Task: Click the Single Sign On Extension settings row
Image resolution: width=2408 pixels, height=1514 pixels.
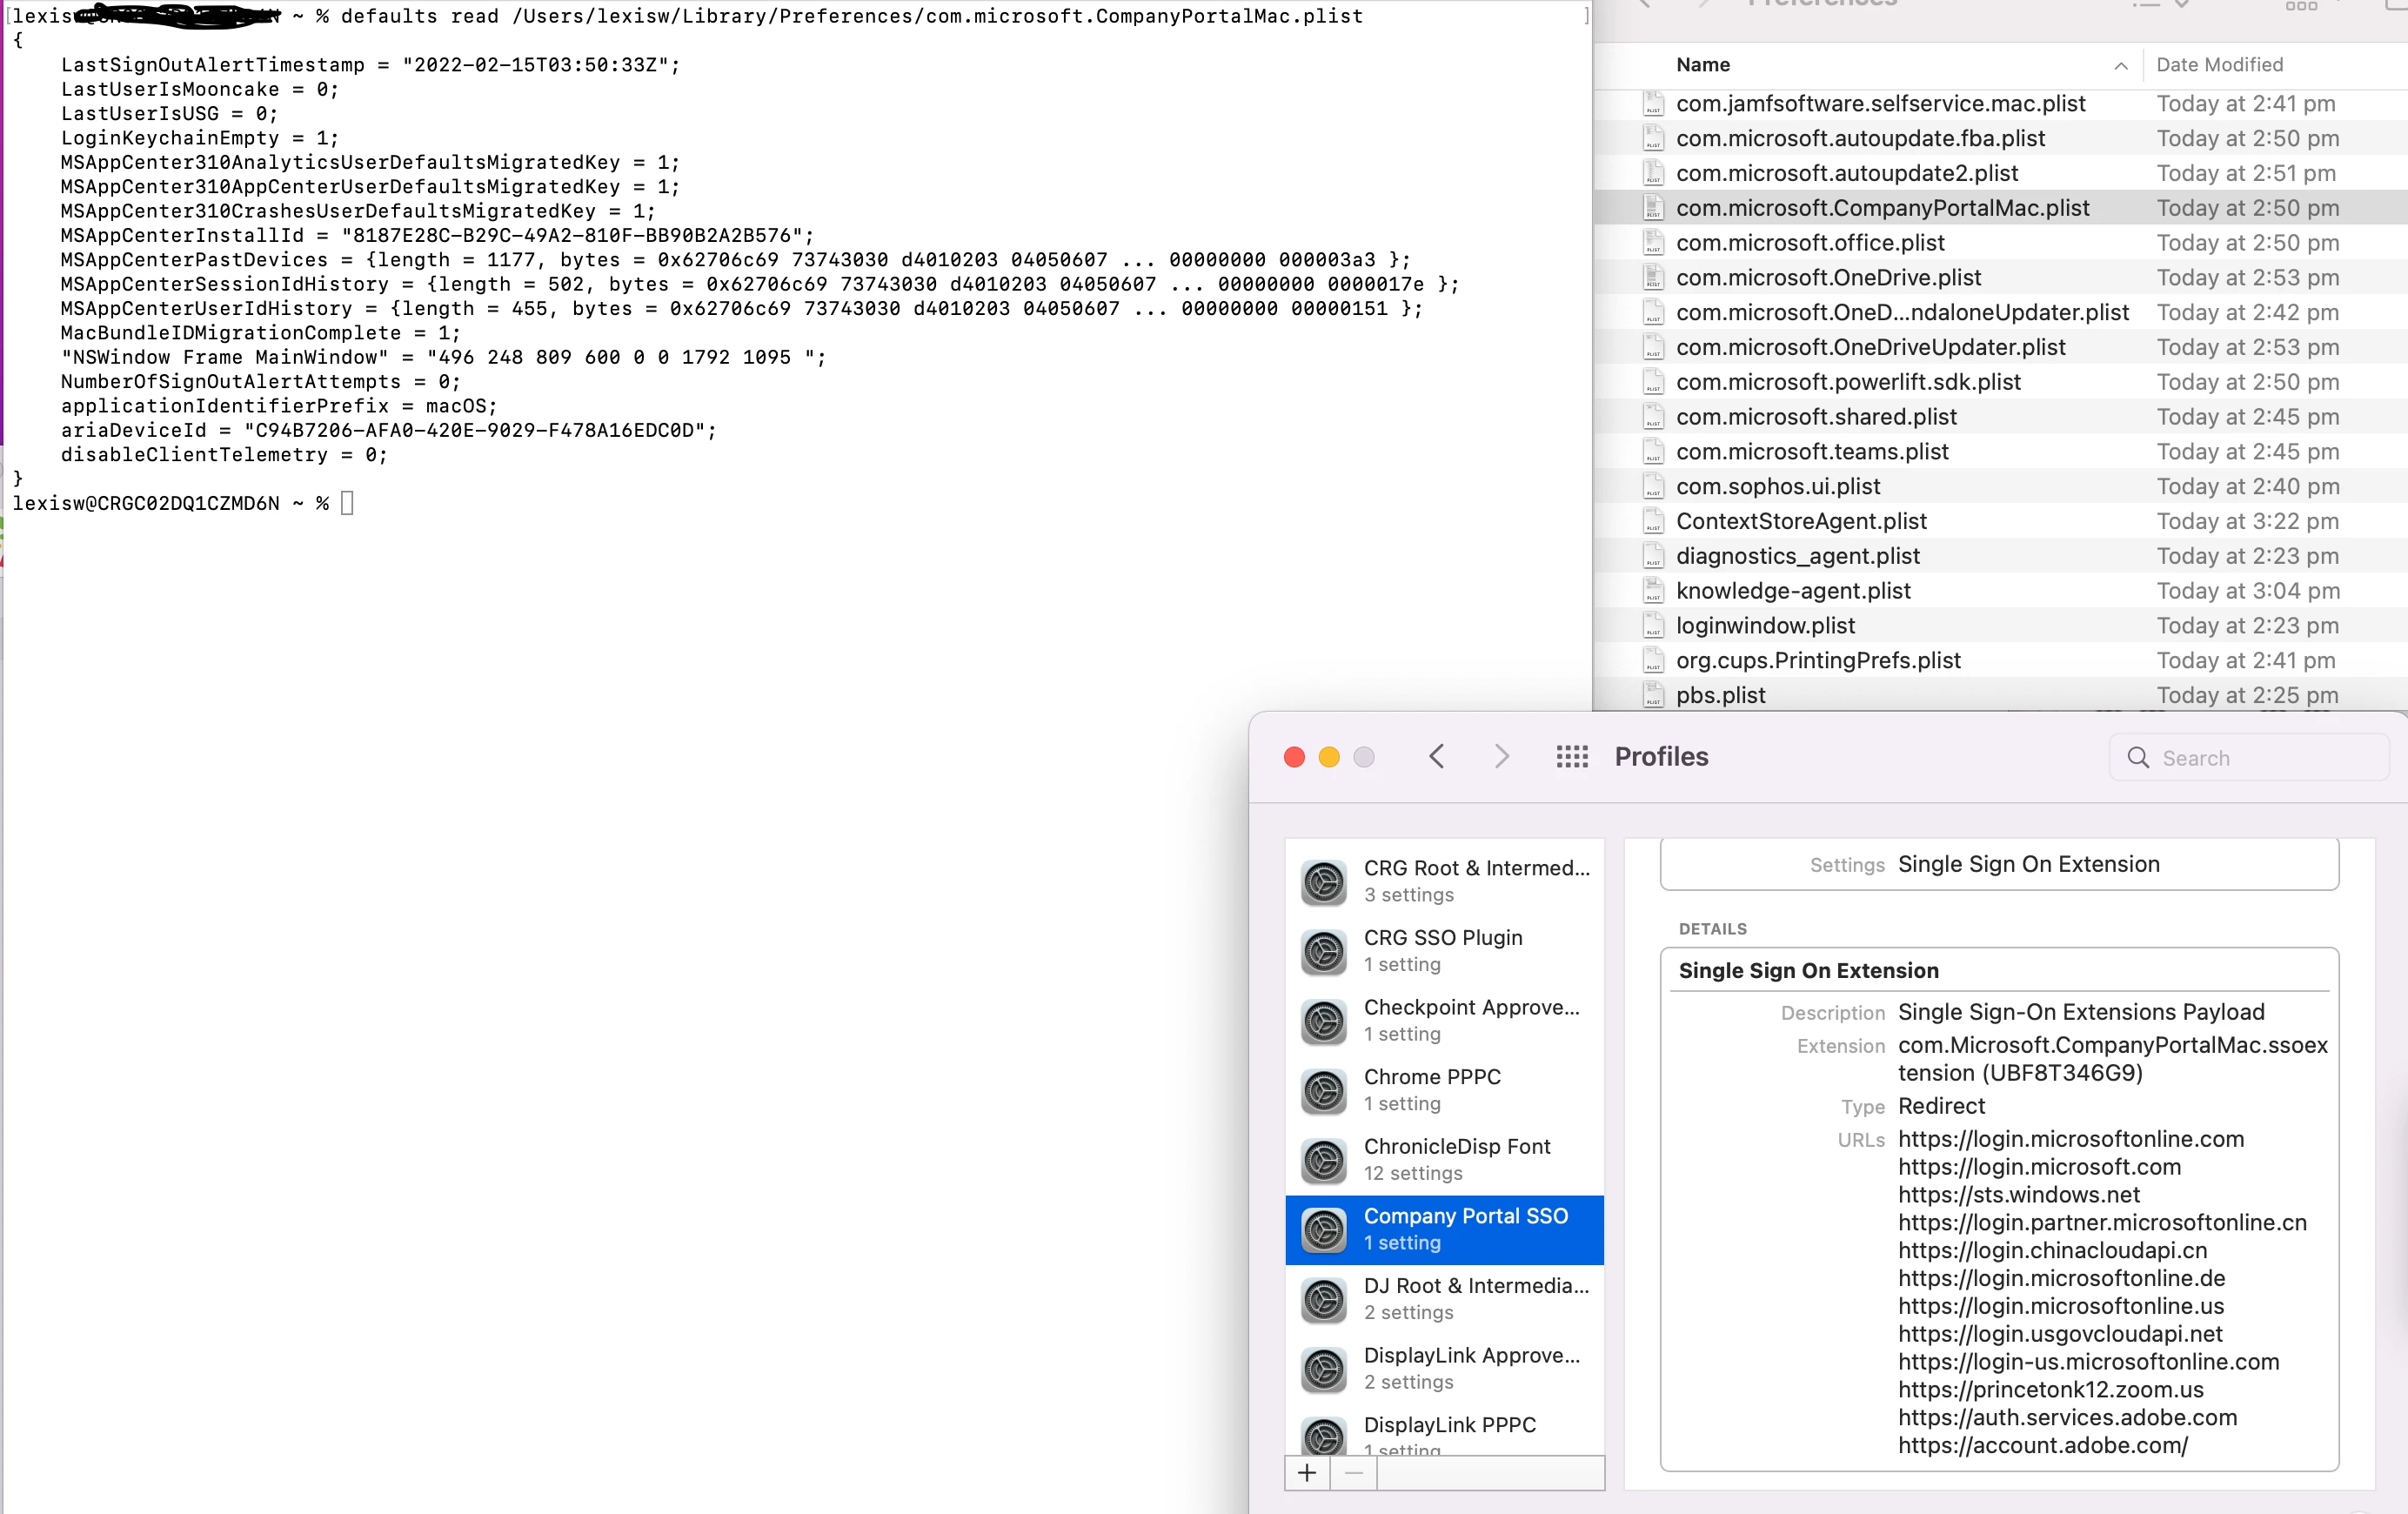Action: pos(1999,864)
